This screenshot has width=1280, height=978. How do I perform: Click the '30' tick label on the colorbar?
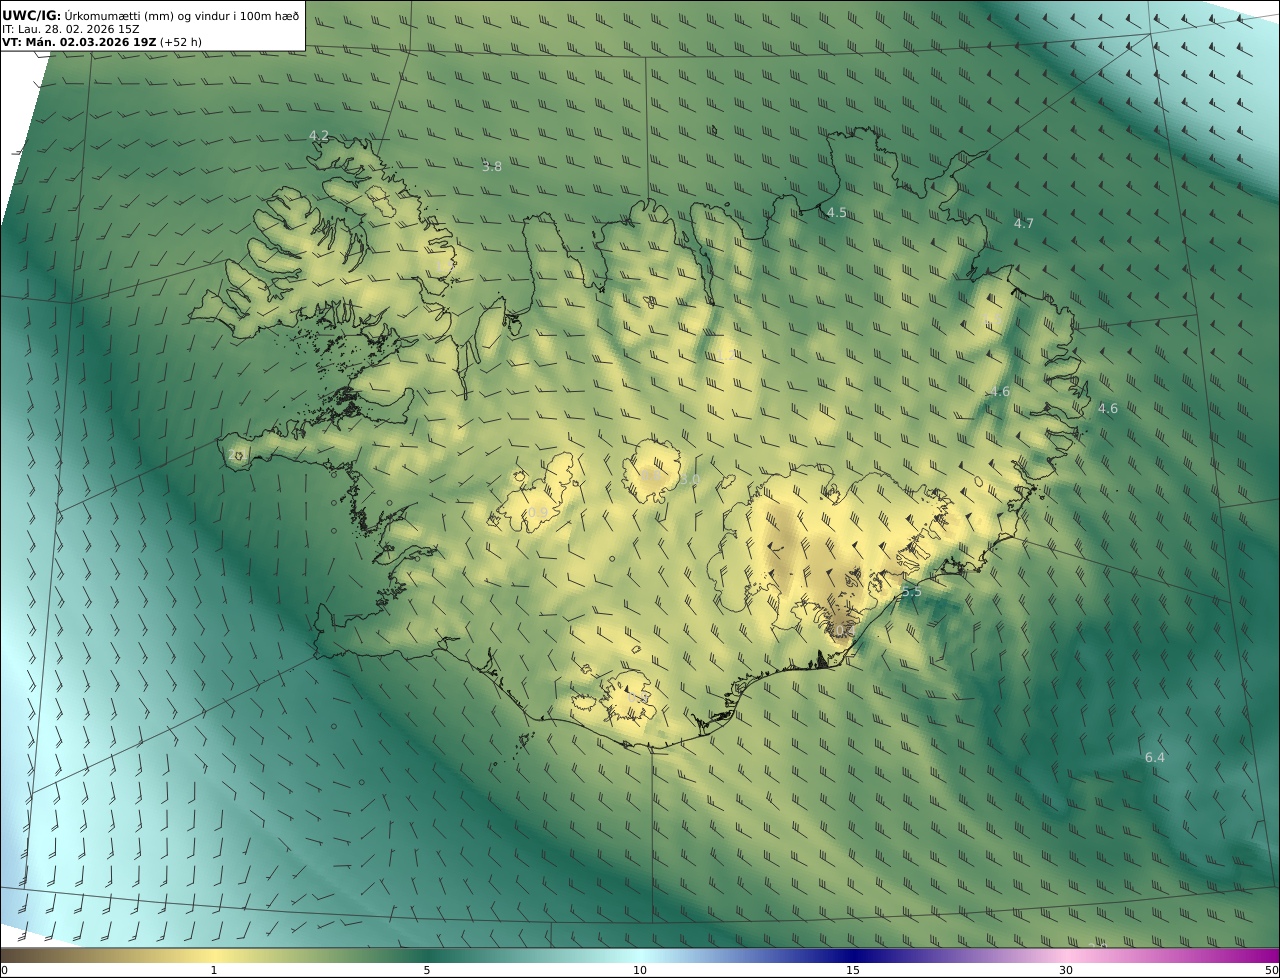(x=1066, y=970)
